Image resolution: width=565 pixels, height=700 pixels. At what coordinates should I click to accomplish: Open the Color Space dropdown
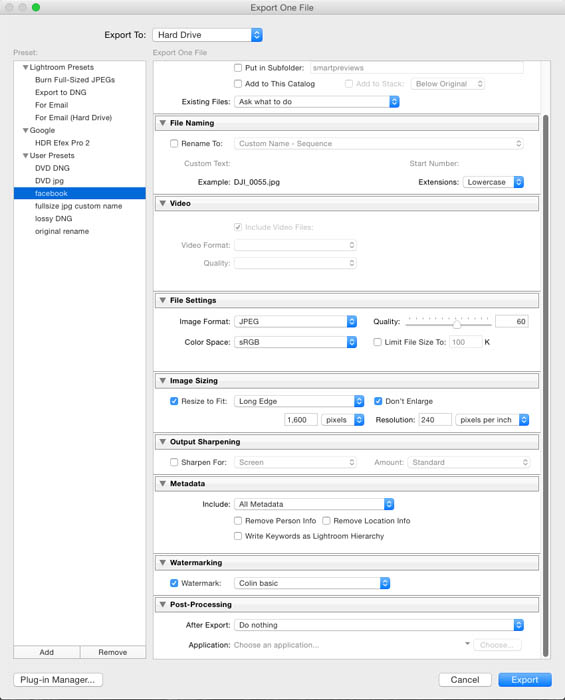(x=295, y=342)
